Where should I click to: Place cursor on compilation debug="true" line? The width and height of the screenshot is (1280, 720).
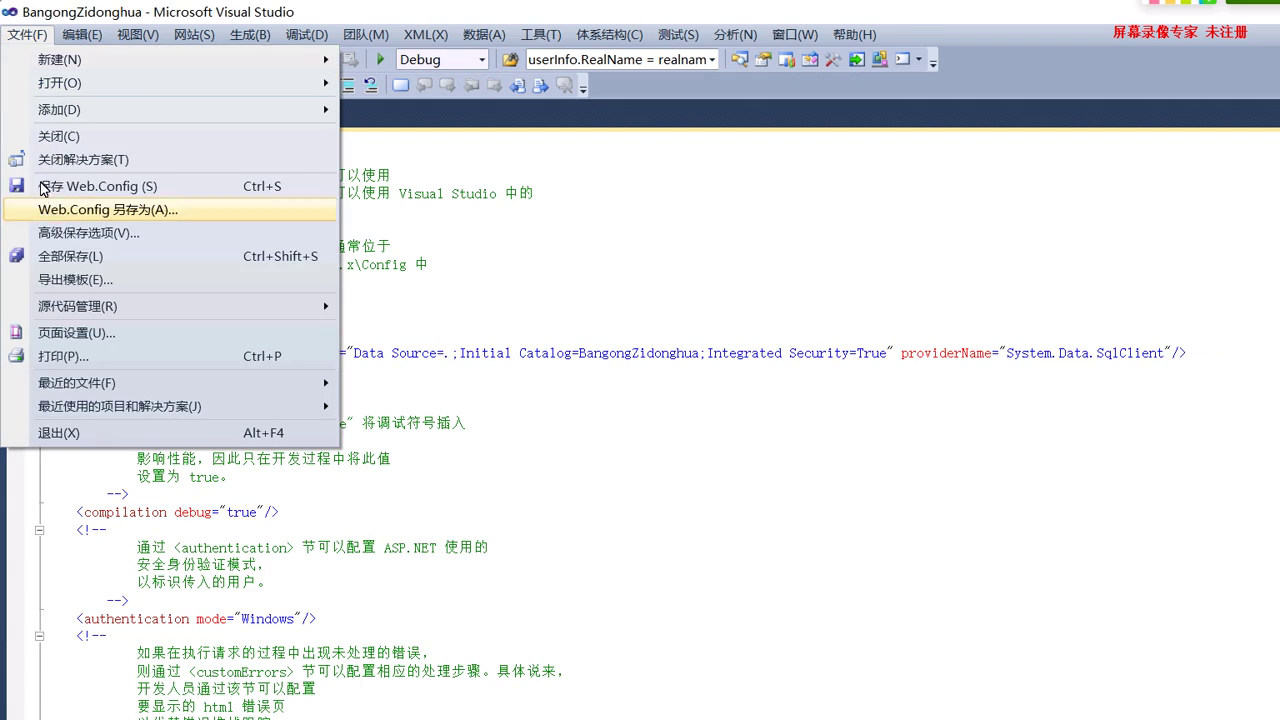click(177, 512)
